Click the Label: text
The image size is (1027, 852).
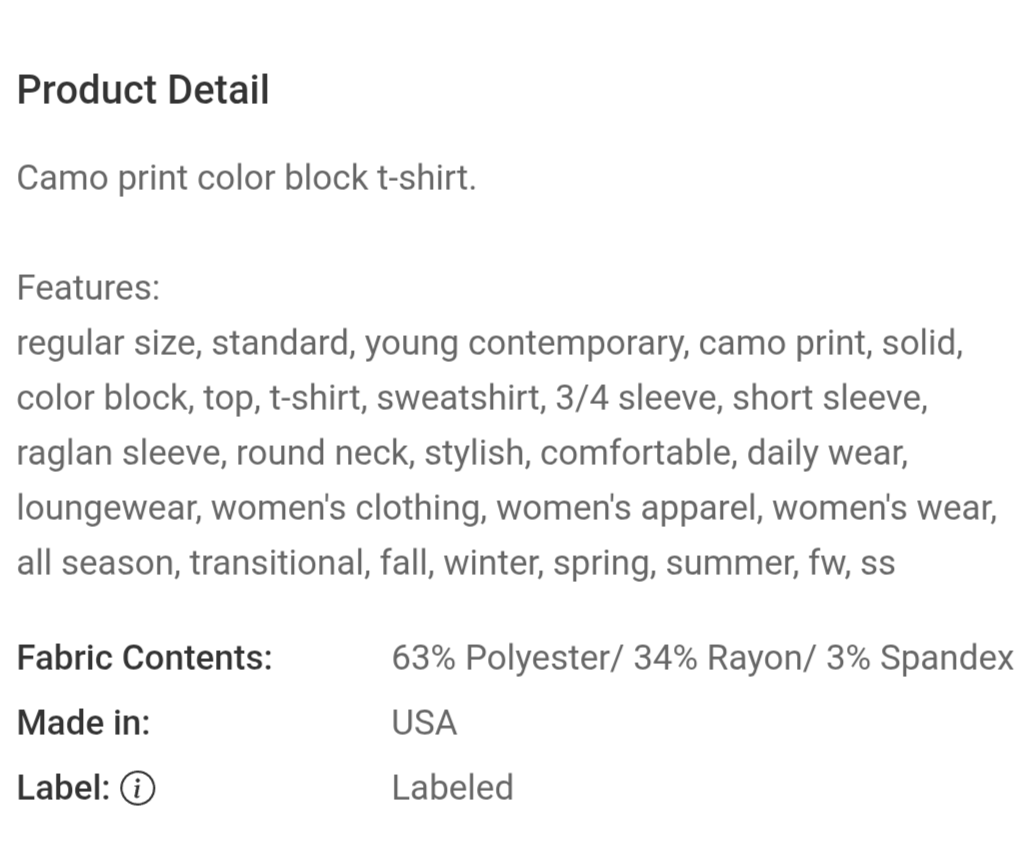(64, 788)
